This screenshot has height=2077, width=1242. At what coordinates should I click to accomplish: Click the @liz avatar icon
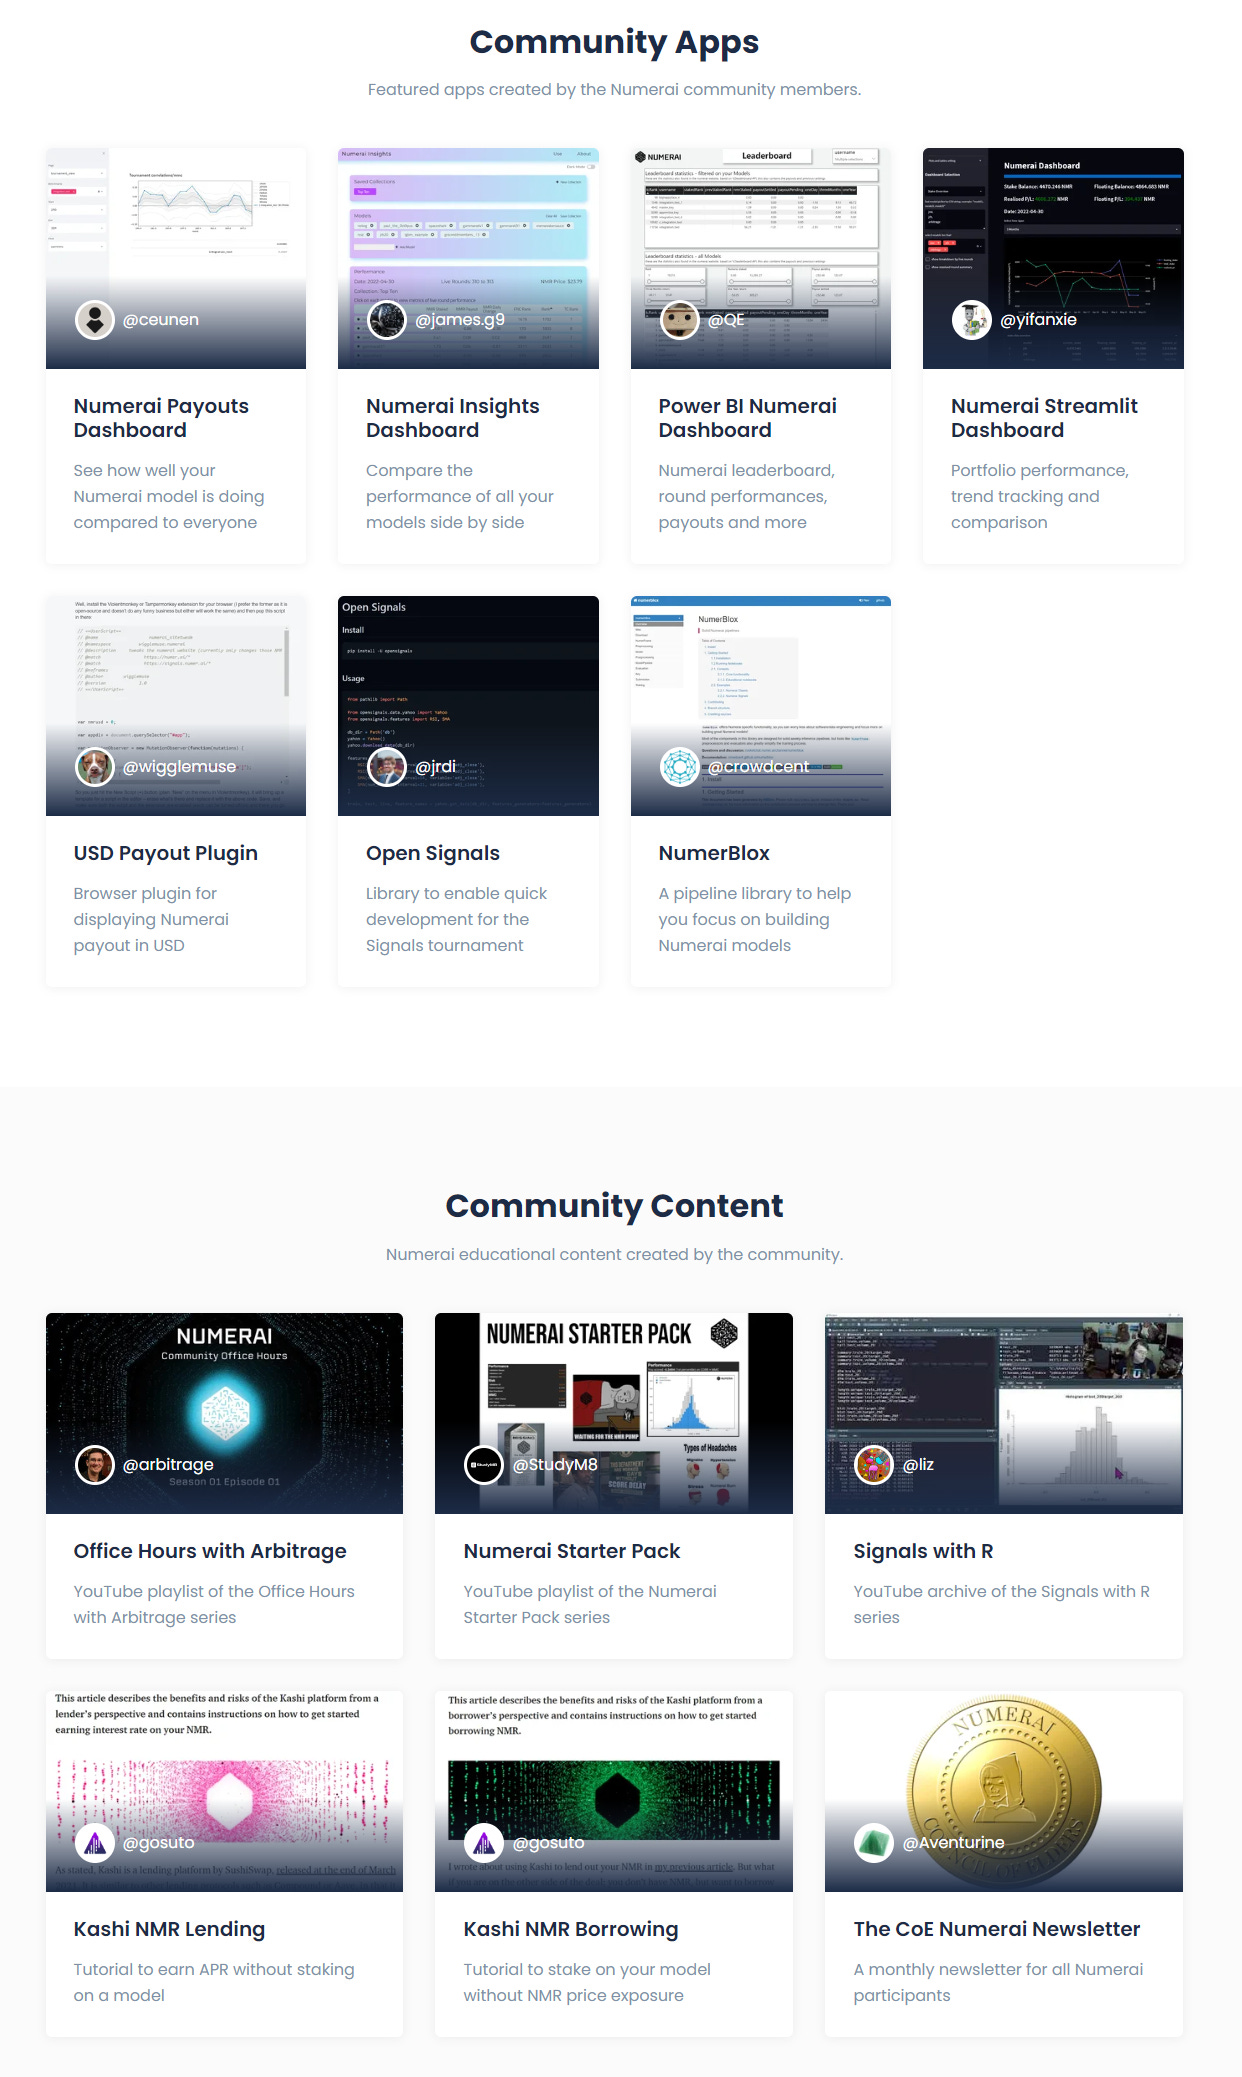click(x=875, y=1465)
